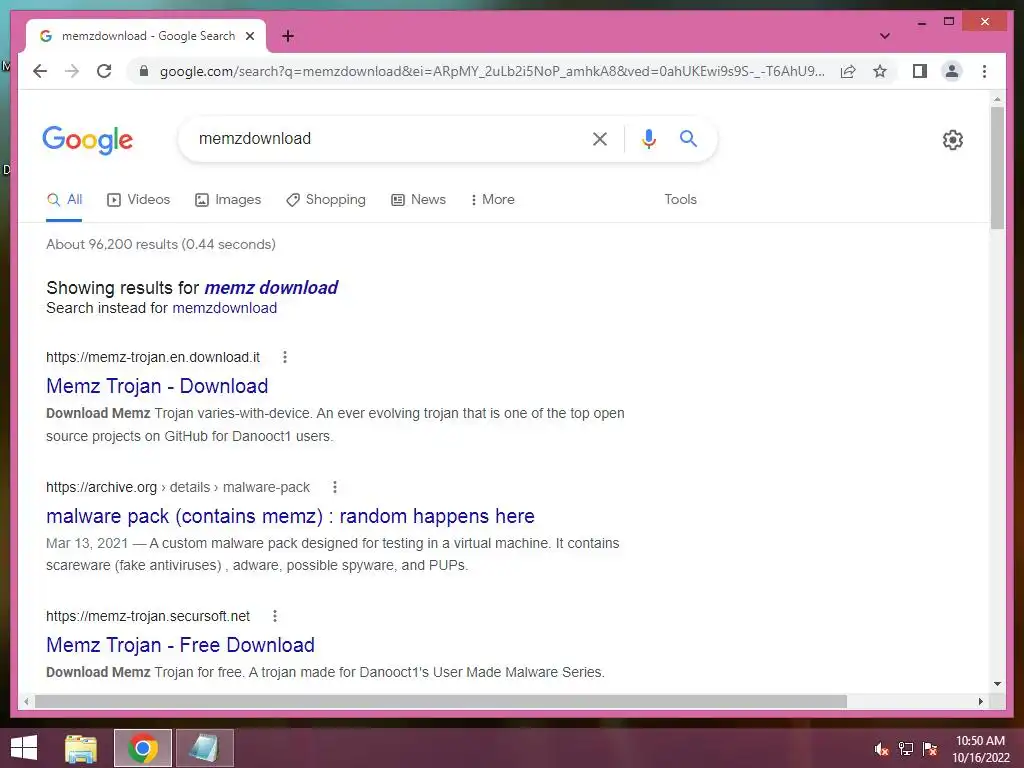Open 'Memz Trojan - Free Download' result
The height and width of the screenshot is (768, 1024).
coord(180,645)
